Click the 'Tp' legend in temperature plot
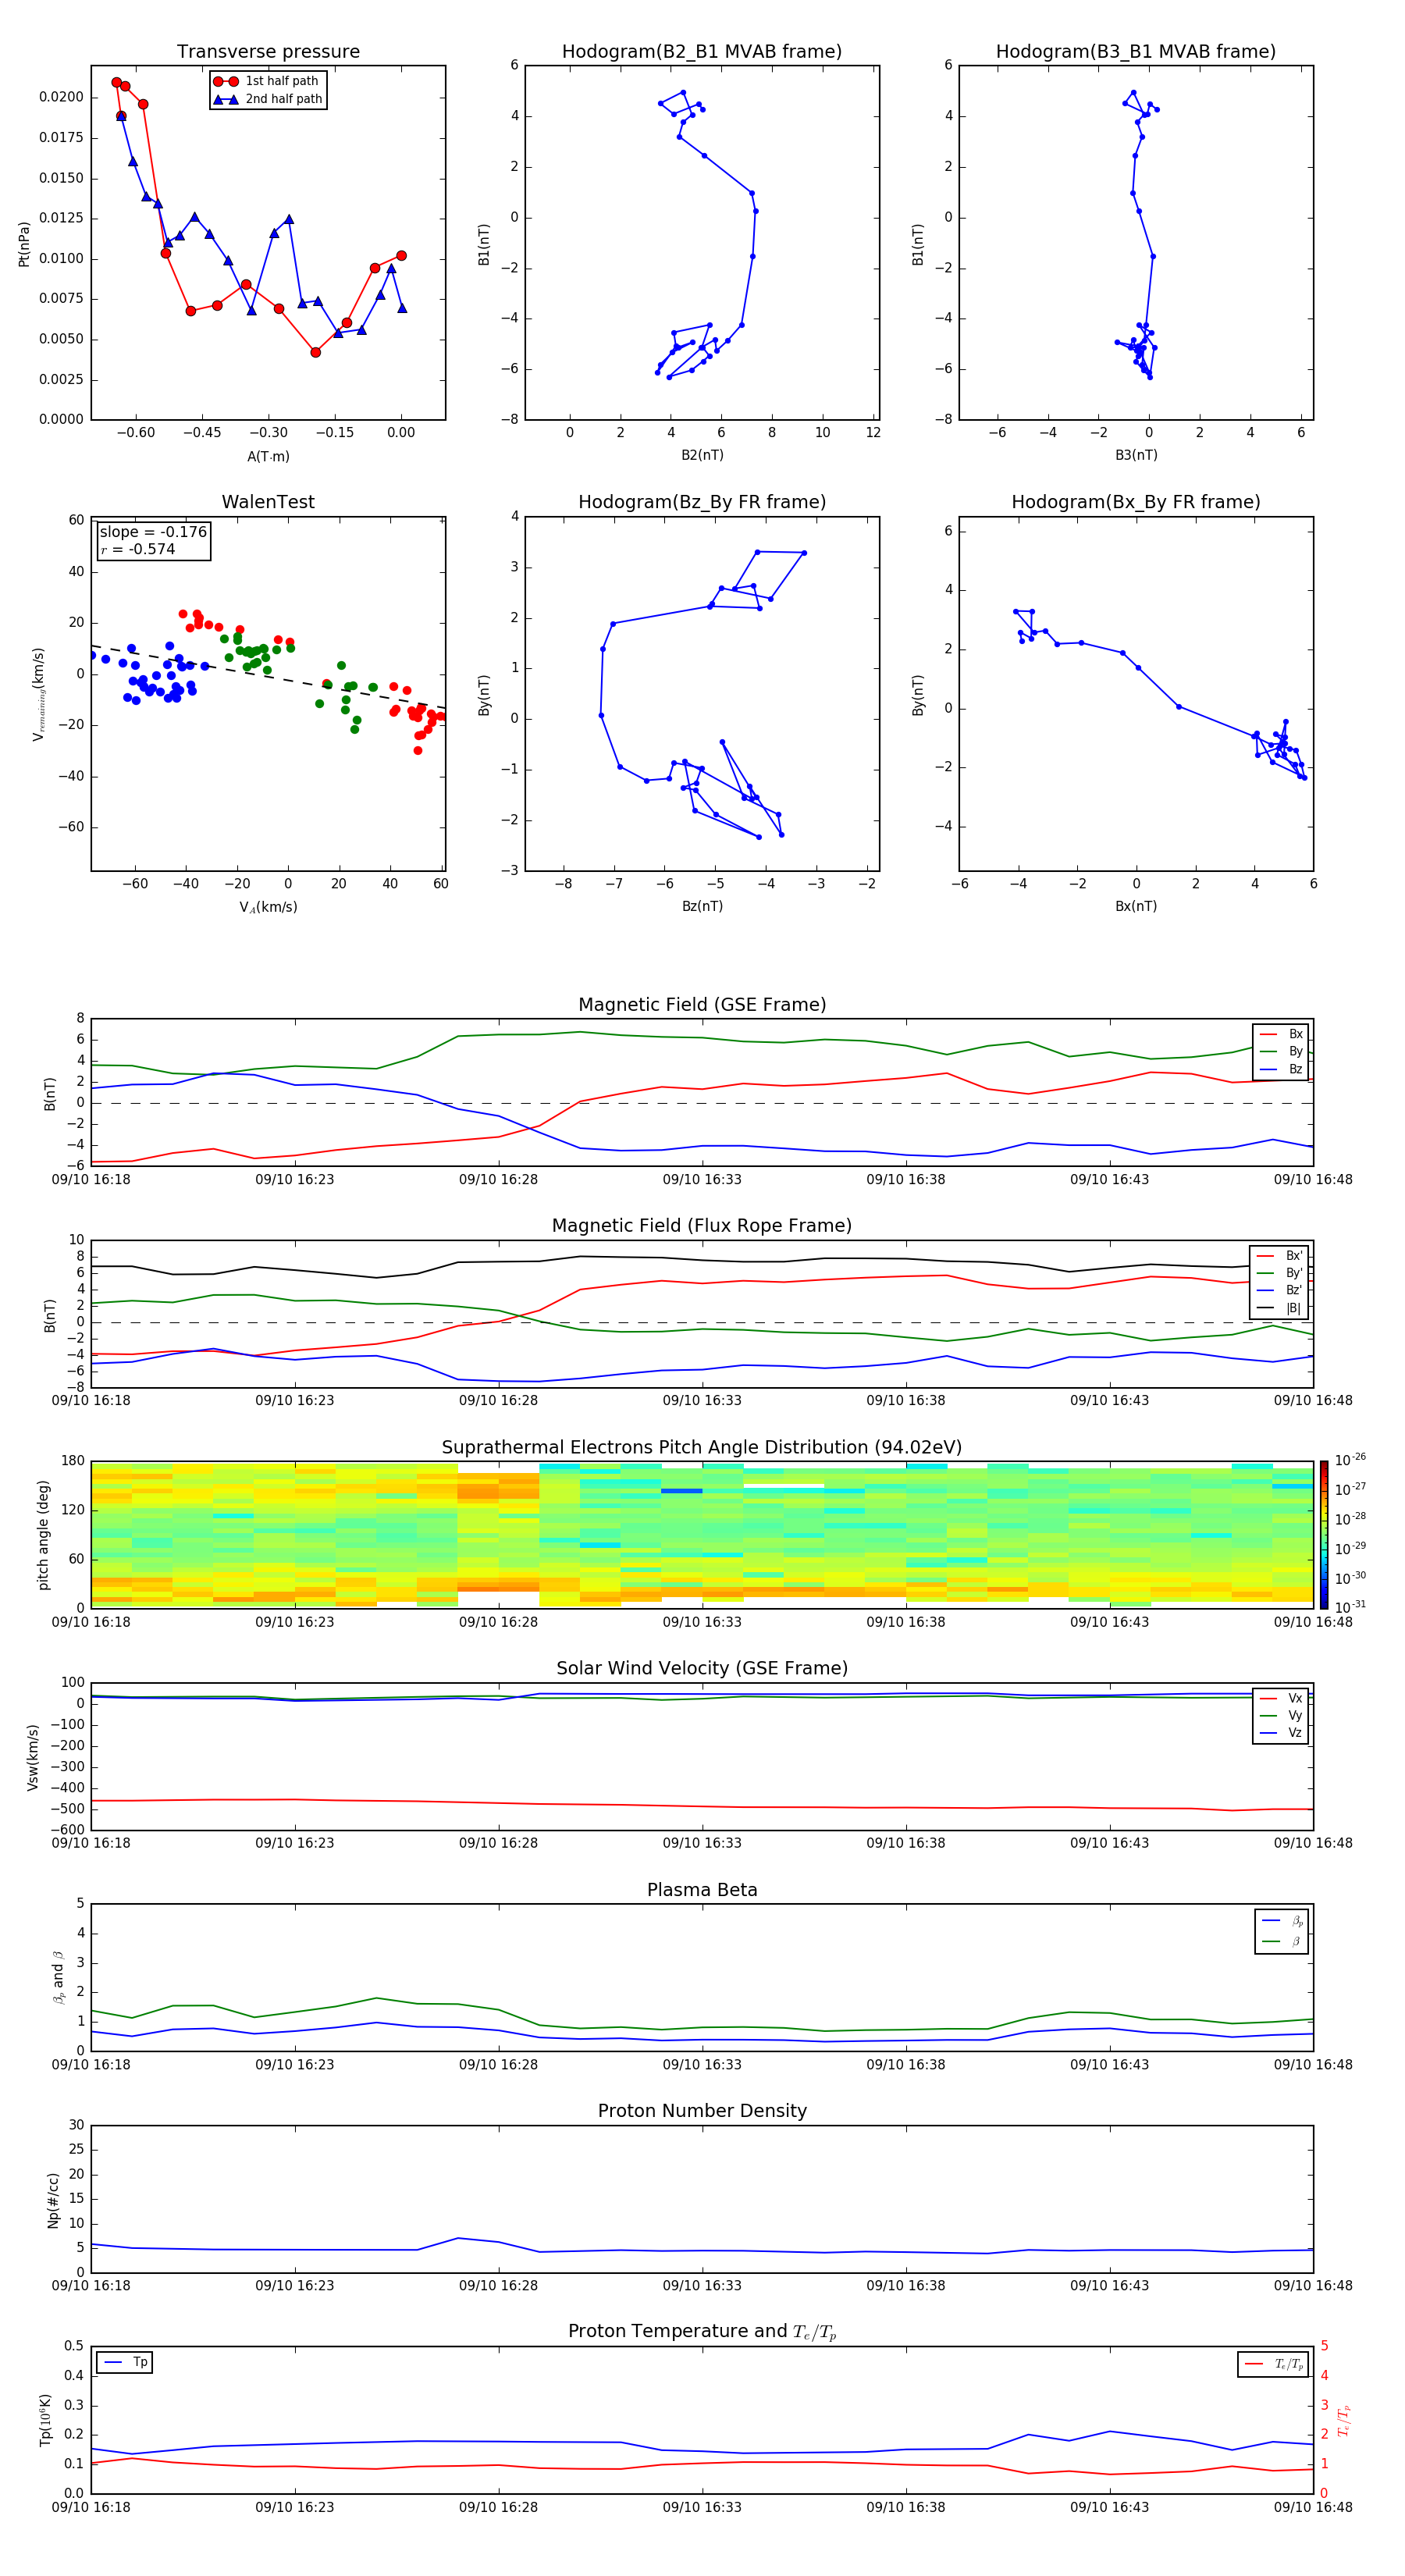 [125, 2362]
